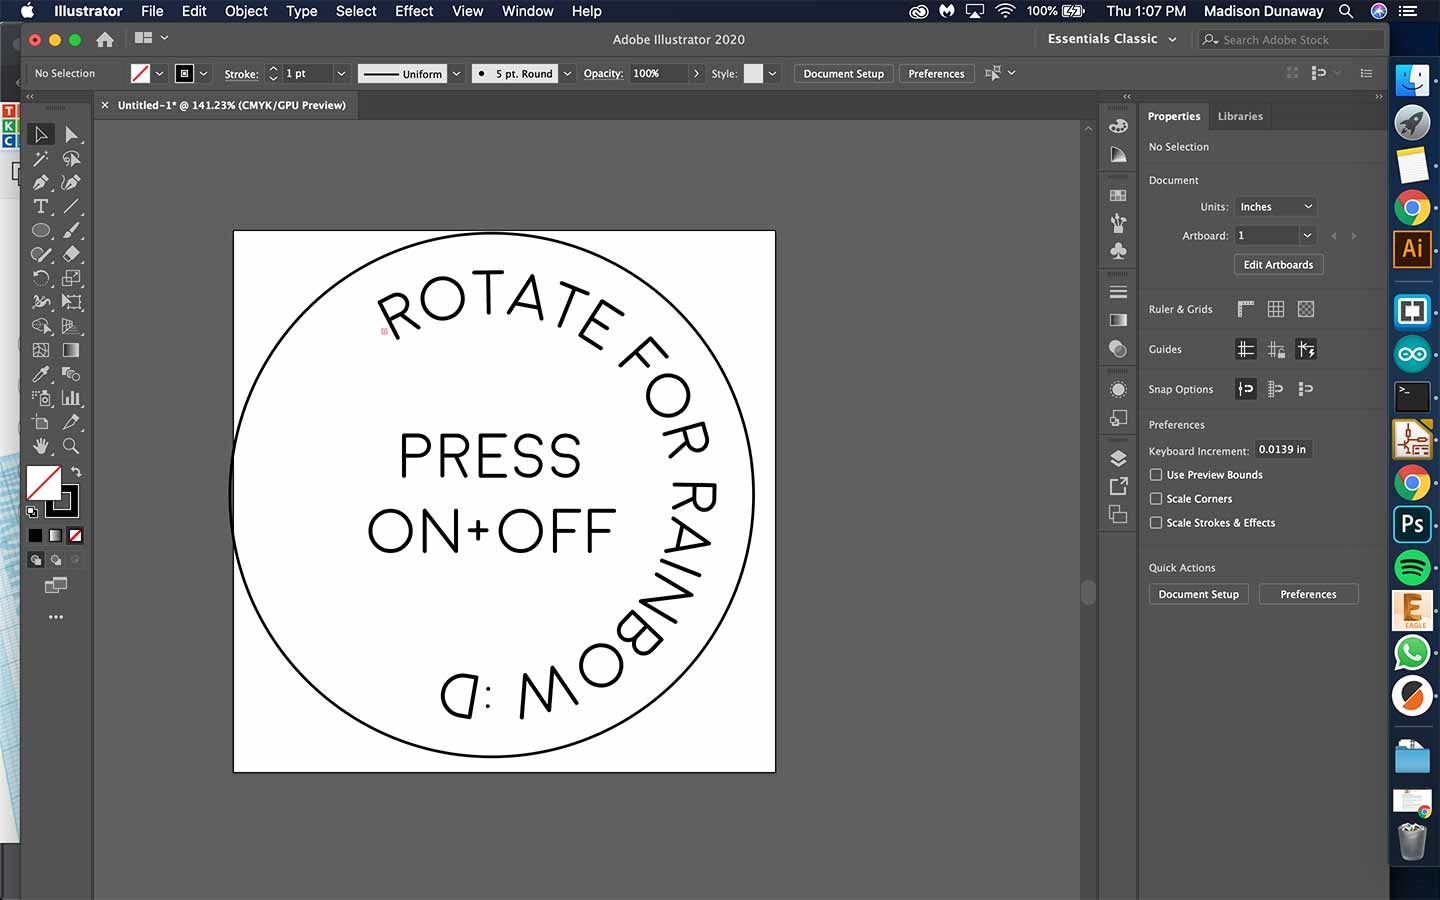Select the Pen tool

tap(40, 183)
